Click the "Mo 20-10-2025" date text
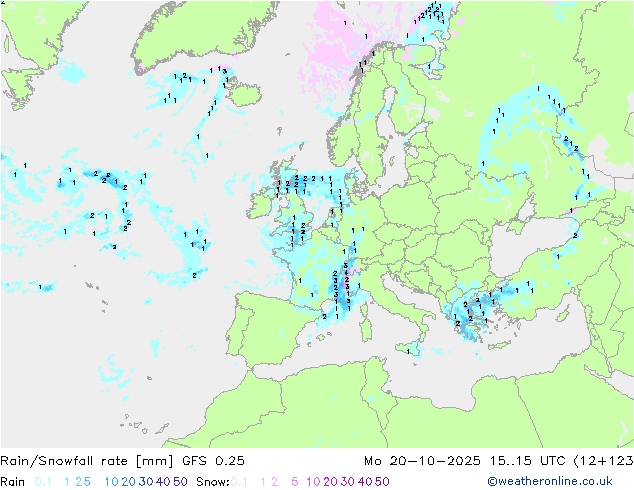The width and height of the screenshot is (634, 490). [422, 461]
